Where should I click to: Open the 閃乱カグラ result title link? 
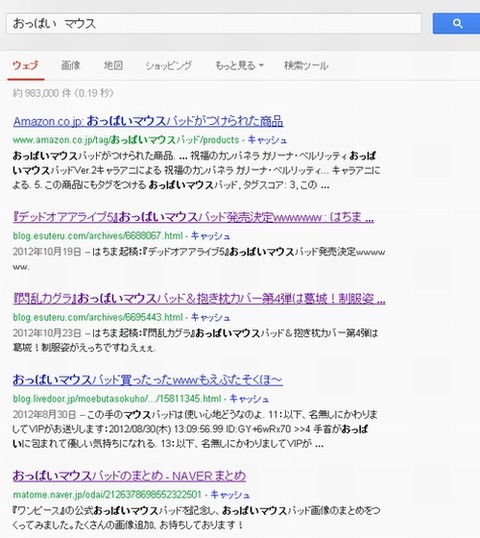(x=199, y=299)
